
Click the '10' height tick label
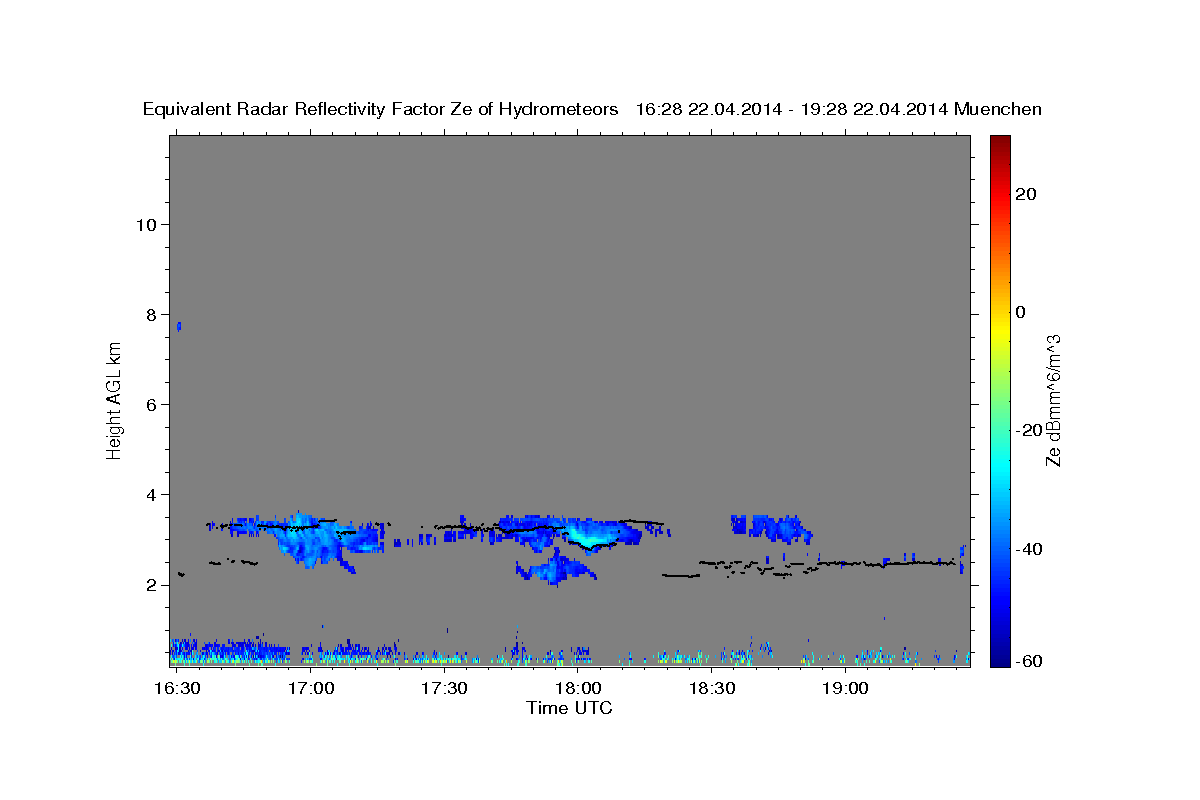coord(146,224)
